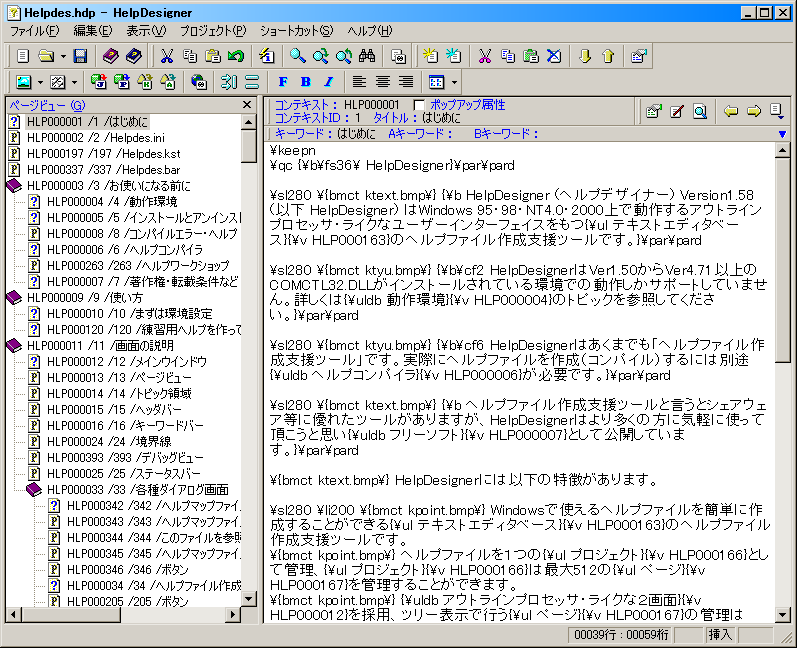Apply bold with the B icon
This screenshot has width=797, height=648.
(x=305, y=82)
